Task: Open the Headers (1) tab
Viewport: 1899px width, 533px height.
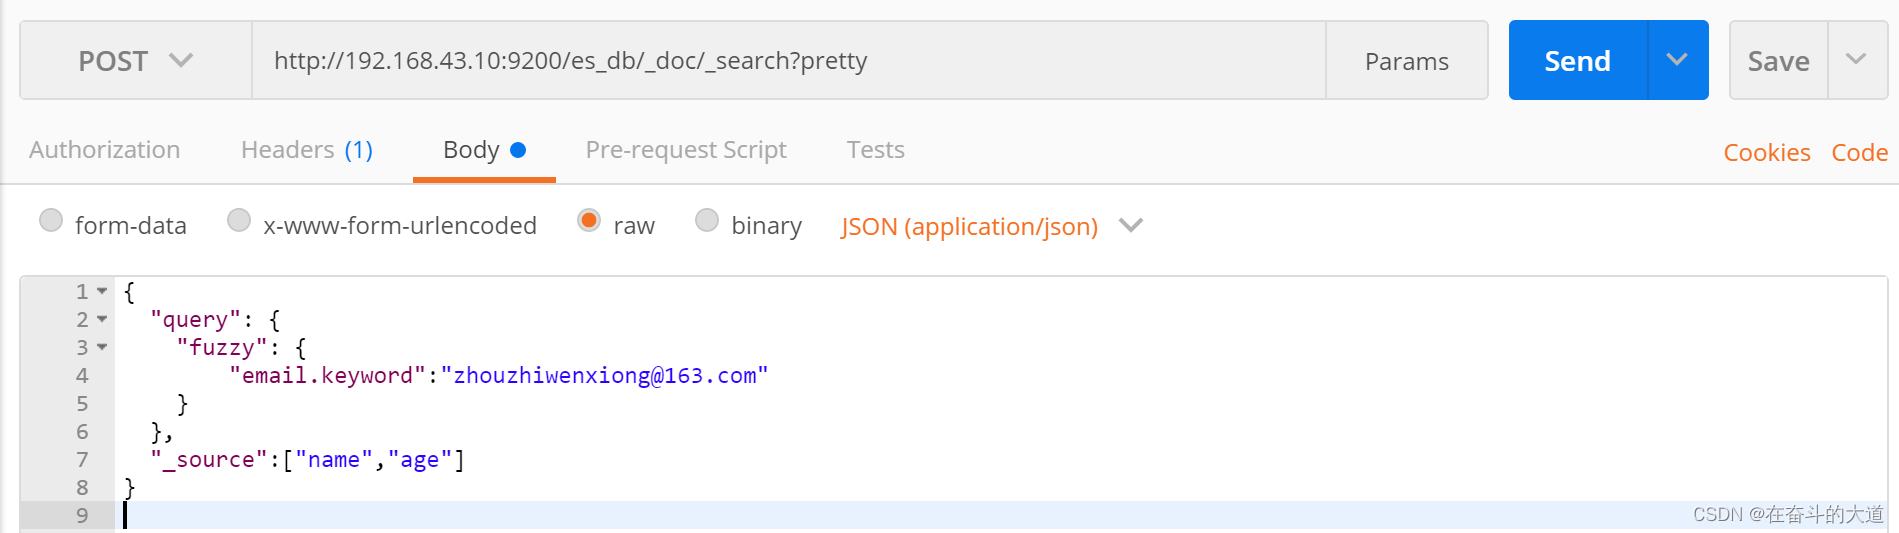Action: [307, 150]
